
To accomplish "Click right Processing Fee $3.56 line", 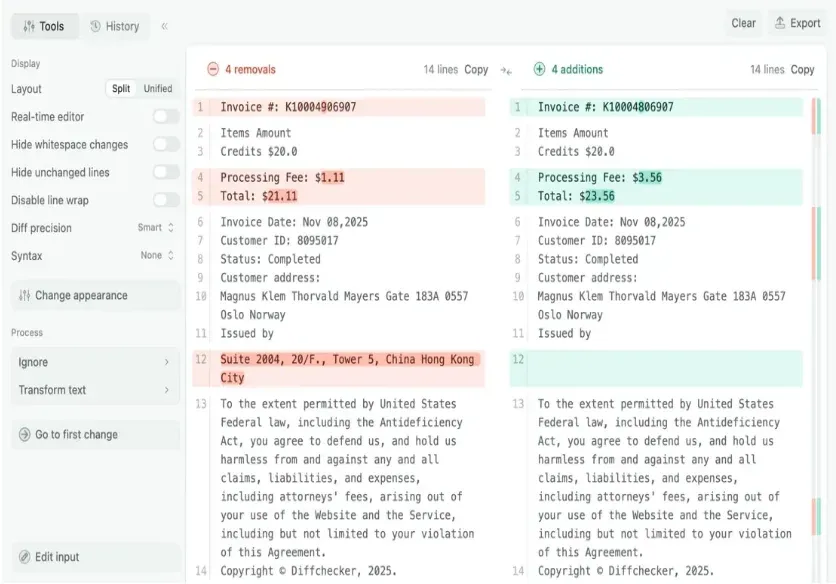I will click(x=656, y=177).
